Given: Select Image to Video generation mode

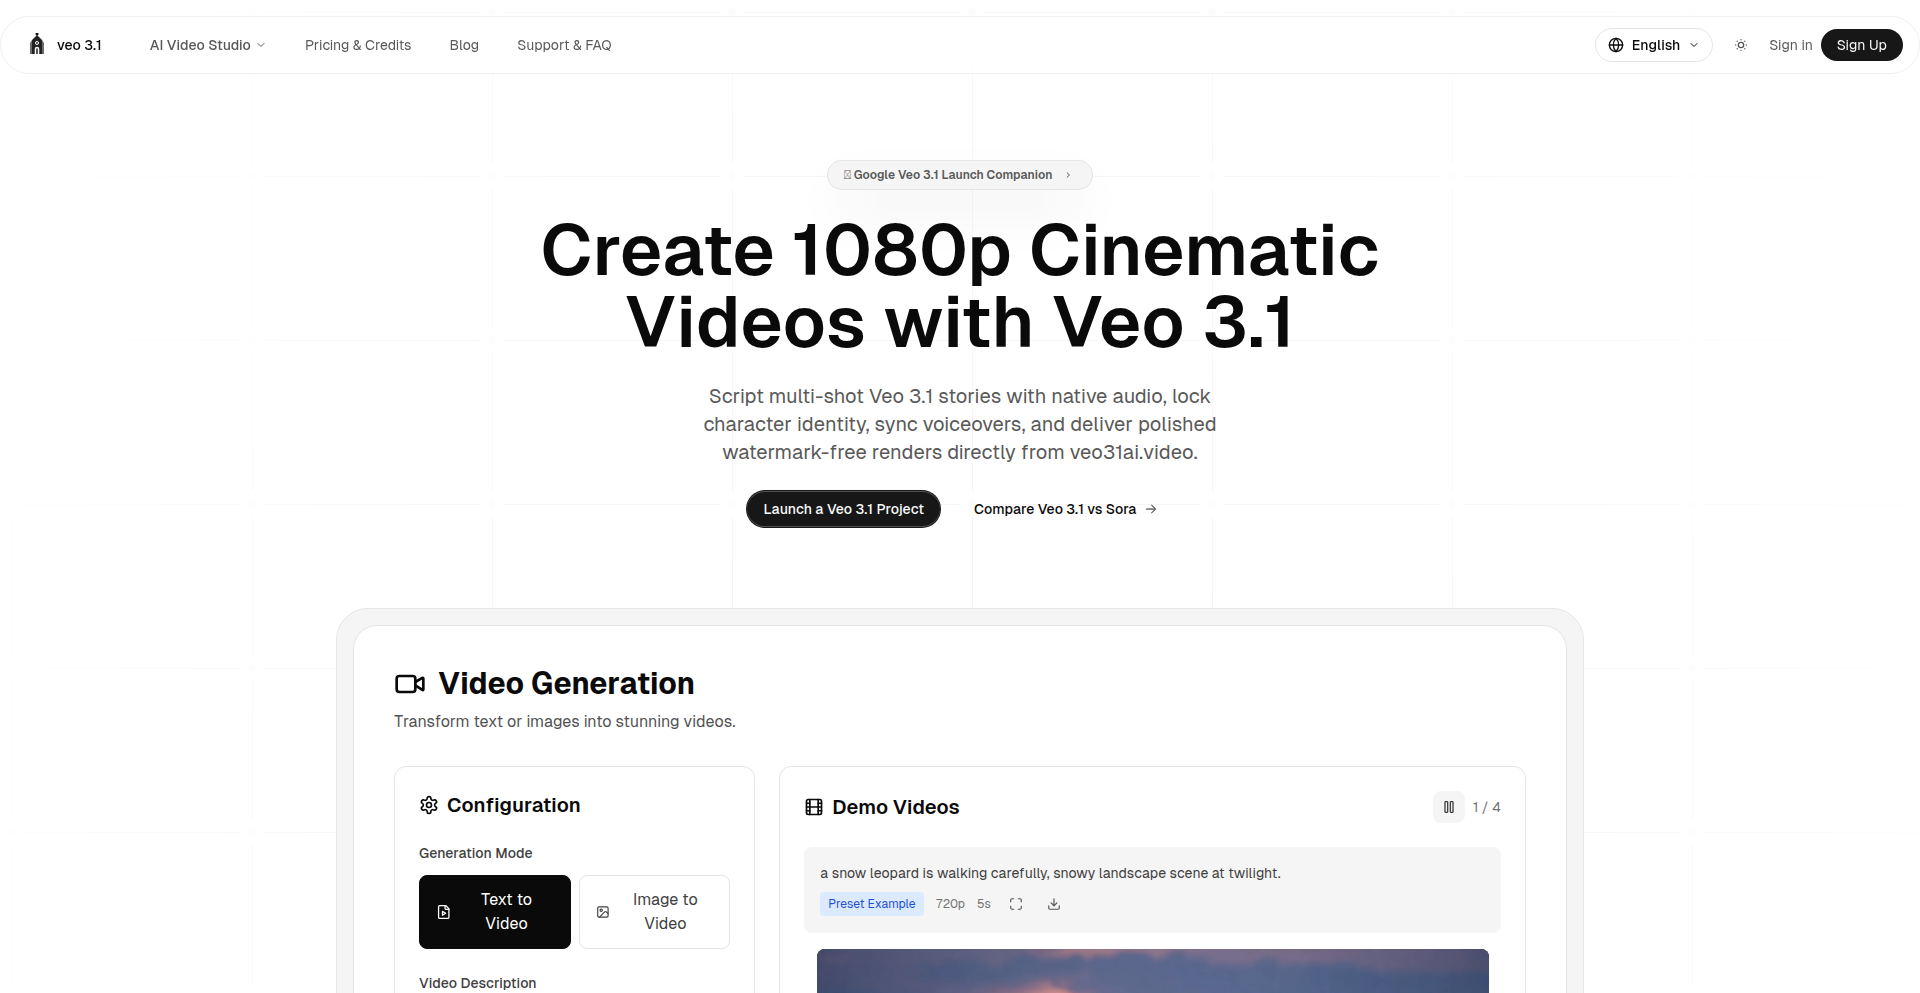Looking at the screenshot, I should [x=654, y=911].
